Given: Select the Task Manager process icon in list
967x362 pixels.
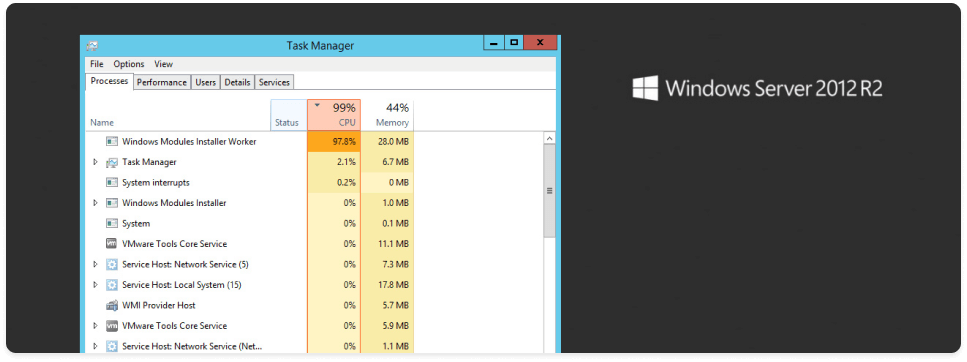Looking at the screenshot, I should click(112, 162).
